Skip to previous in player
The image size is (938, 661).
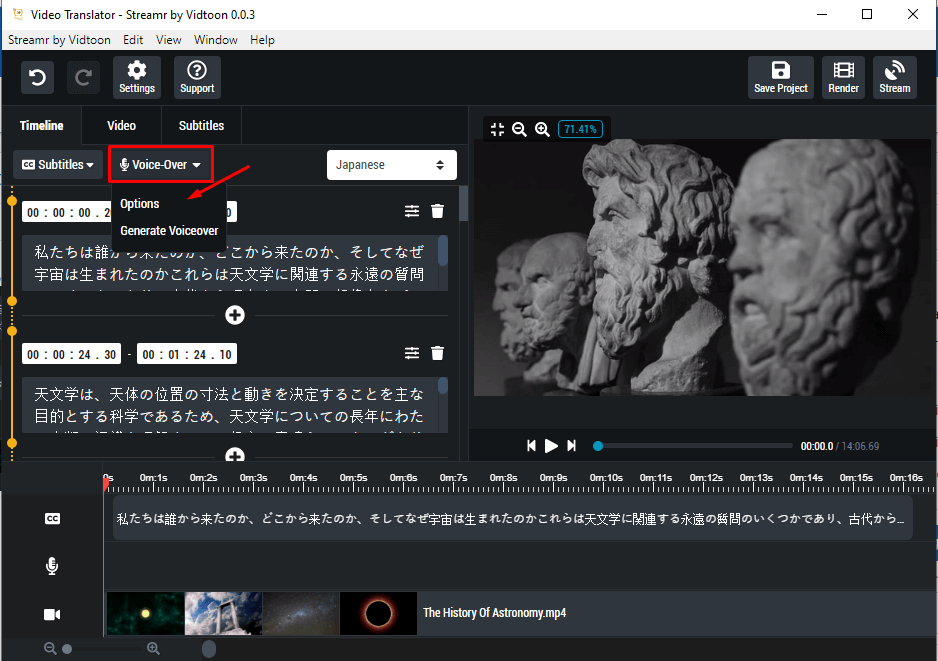[531, 446]
